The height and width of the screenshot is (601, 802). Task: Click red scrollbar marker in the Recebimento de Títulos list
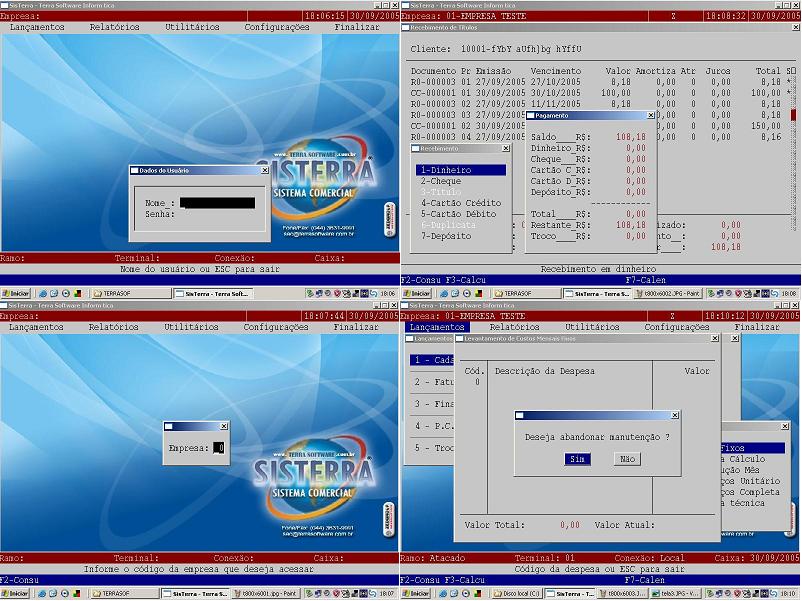click(x=793, y=115)
